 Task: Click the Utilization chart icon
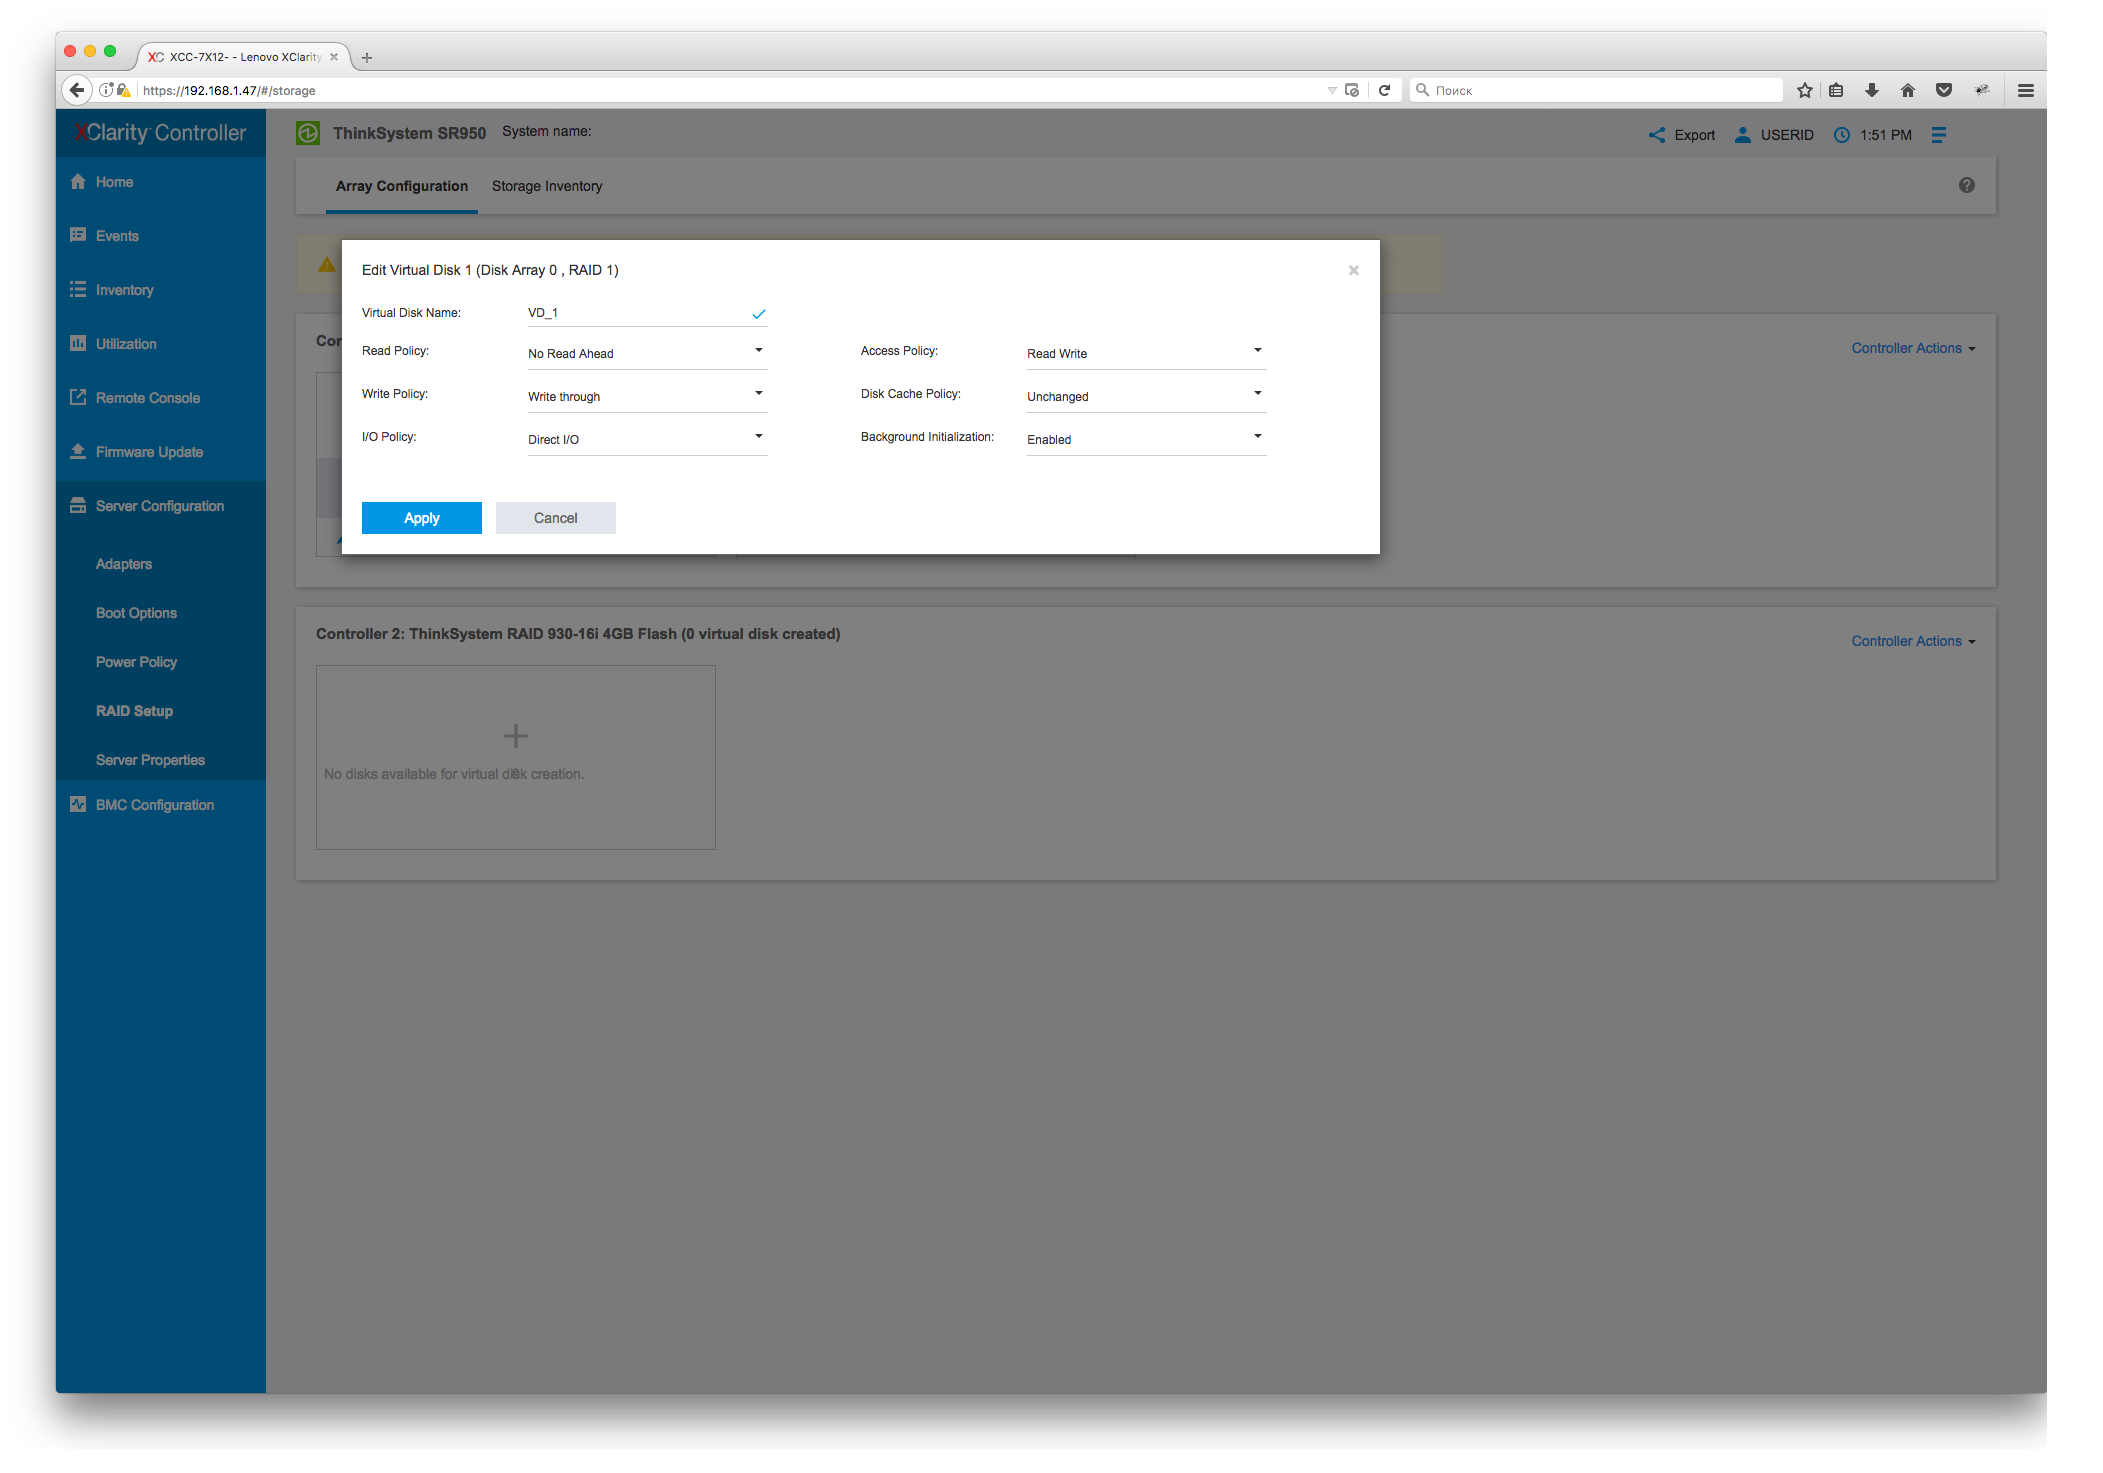coord(78,344)
